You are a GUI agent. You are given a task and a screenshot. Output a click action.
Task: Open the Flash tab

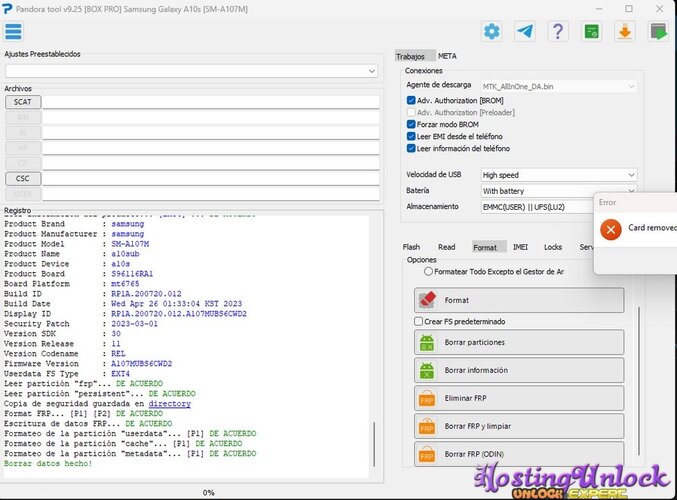pyautogui.click(x=411, y=247)
